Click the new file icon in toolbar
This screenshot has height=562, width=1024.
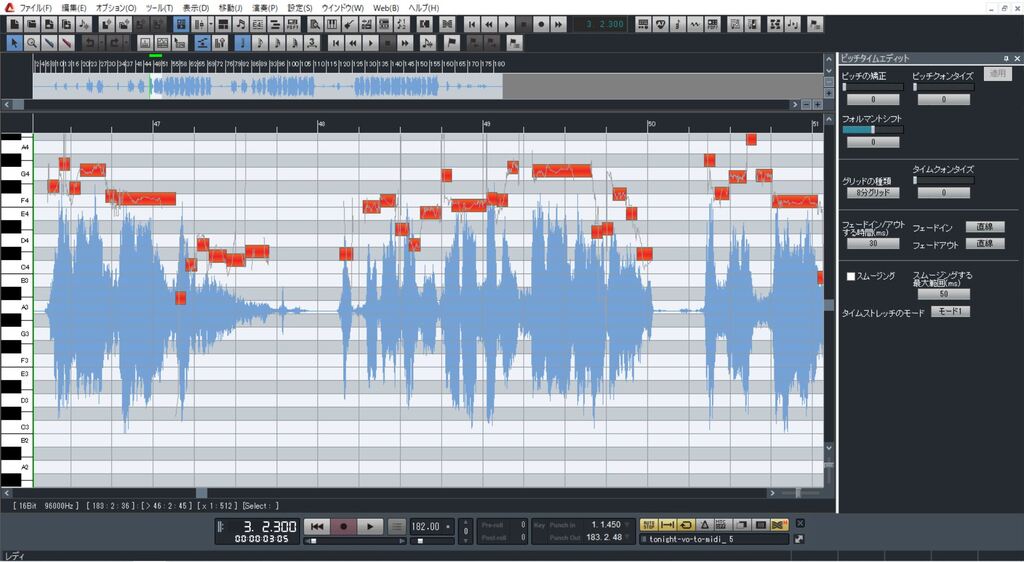(14, 24)
